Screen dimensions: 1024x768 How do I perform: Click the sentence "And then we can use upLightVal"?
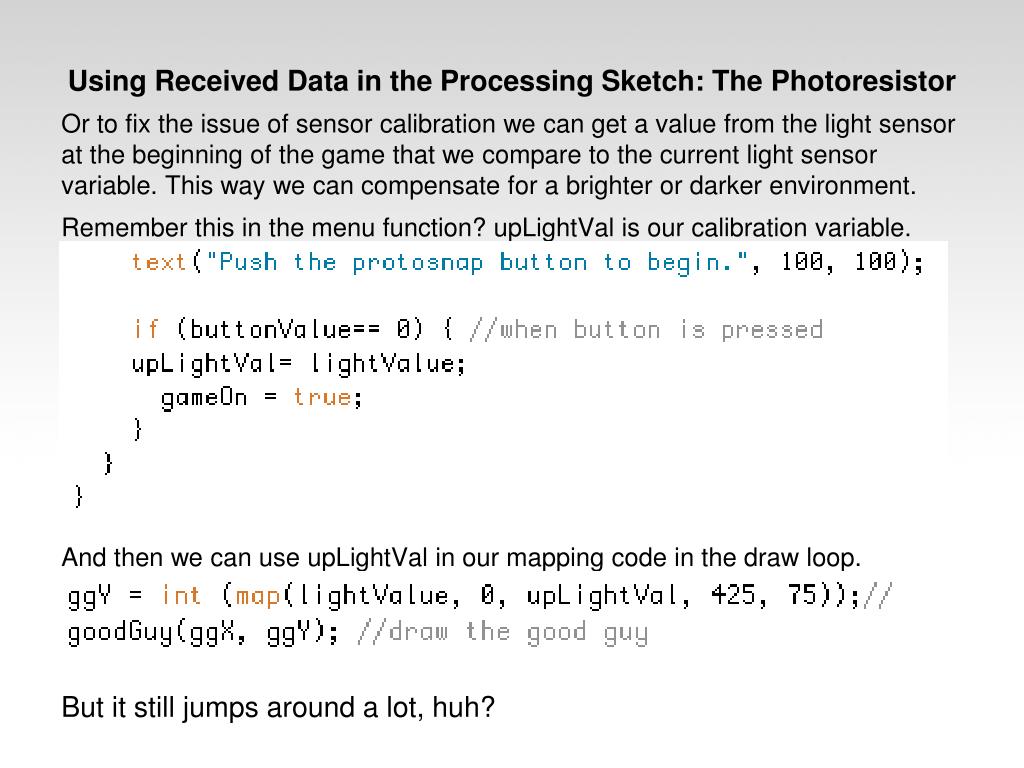tap(461, 557)
